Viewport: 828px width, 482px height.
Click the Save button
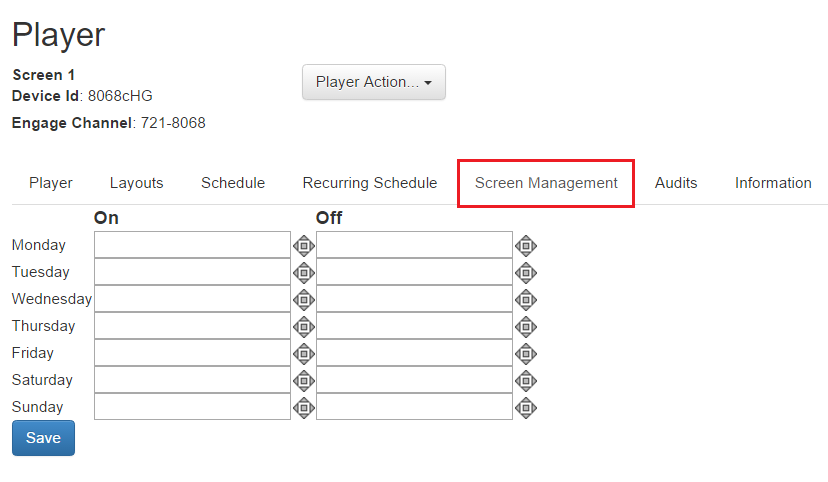pyautogui.click(x=43, y=438)
